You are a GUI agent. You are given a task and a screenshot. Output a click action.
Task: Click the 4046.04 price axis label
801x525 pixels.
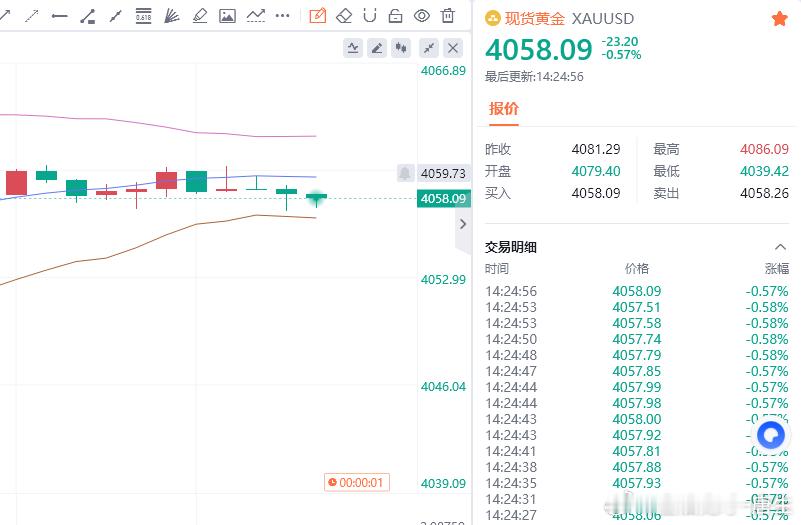click(443, 387)
